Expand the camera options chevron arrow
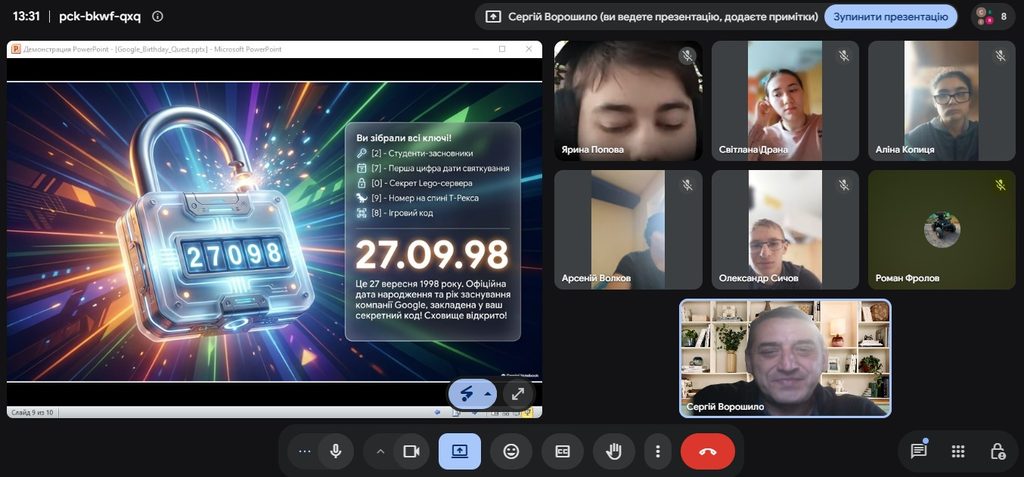 pyautogui.click(x=381, y=452)
